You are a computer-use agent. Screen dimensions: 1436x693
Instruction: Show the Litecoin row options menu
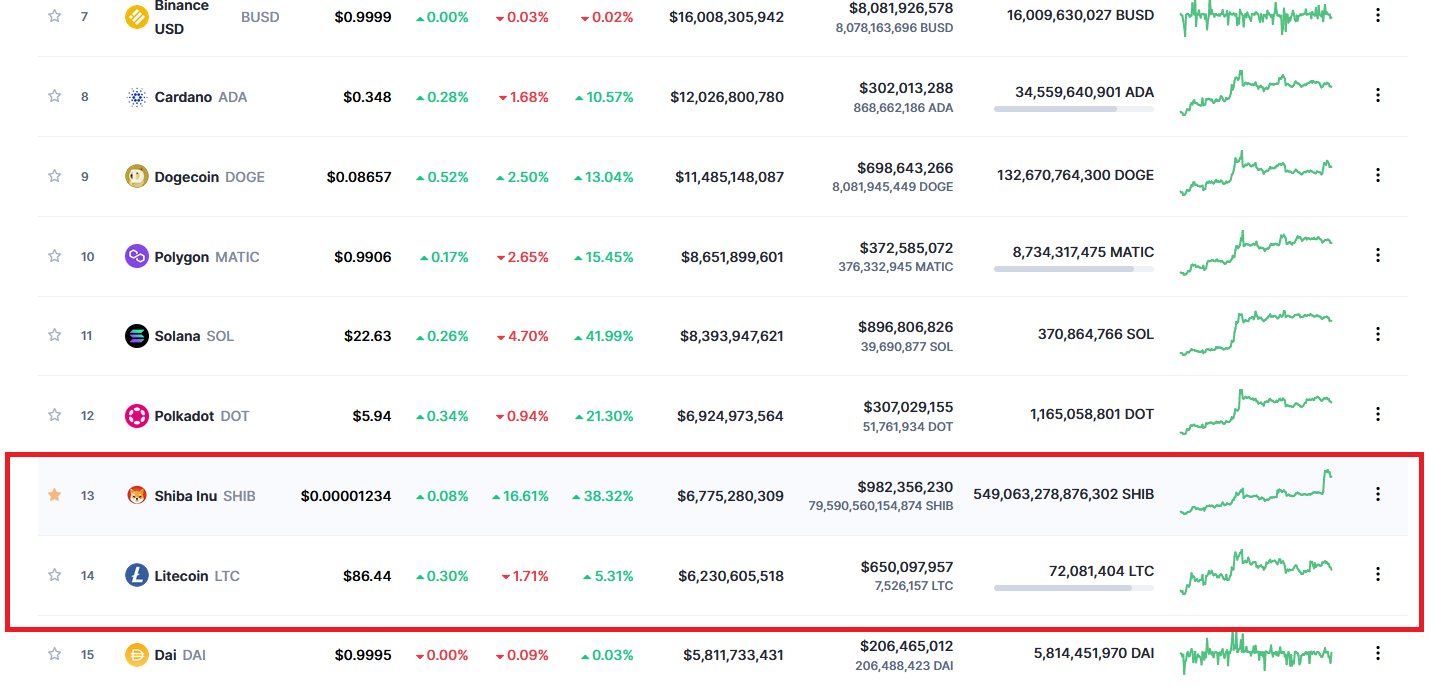1378,574
